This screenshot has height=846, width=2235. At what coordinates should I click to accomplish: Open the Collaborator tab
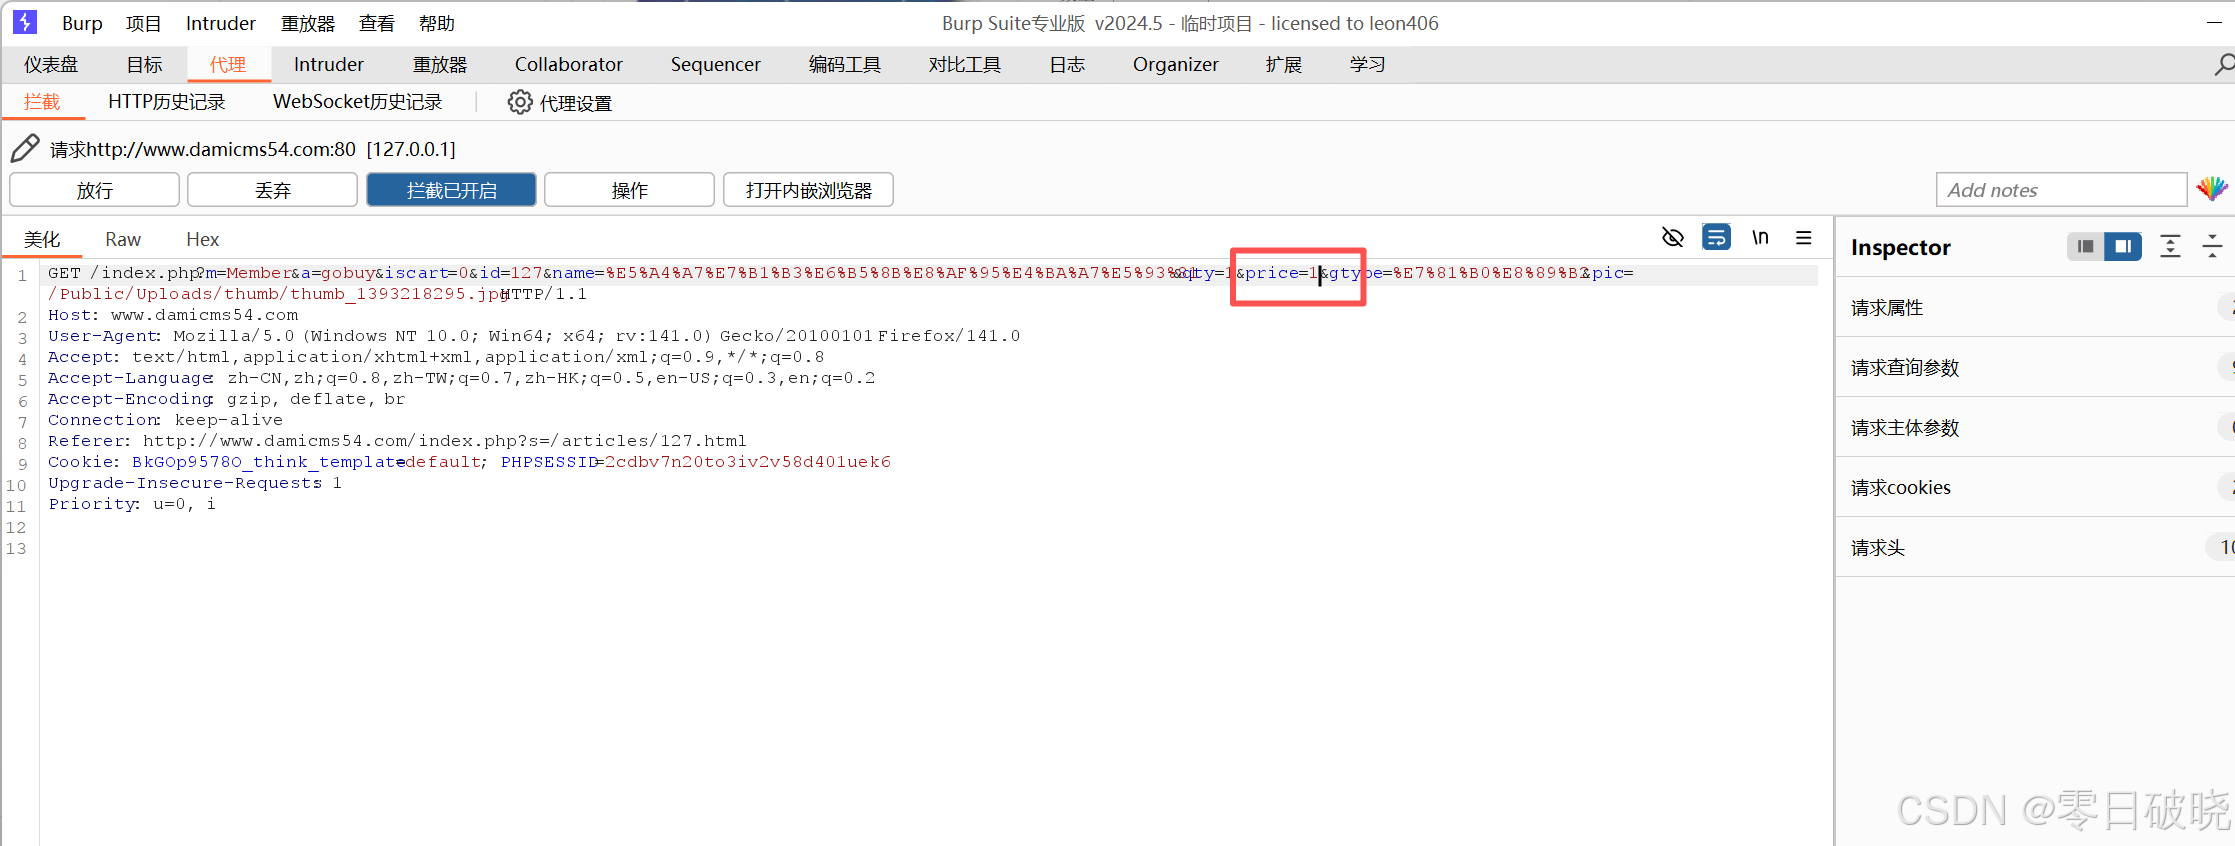[x=569, y=64]
